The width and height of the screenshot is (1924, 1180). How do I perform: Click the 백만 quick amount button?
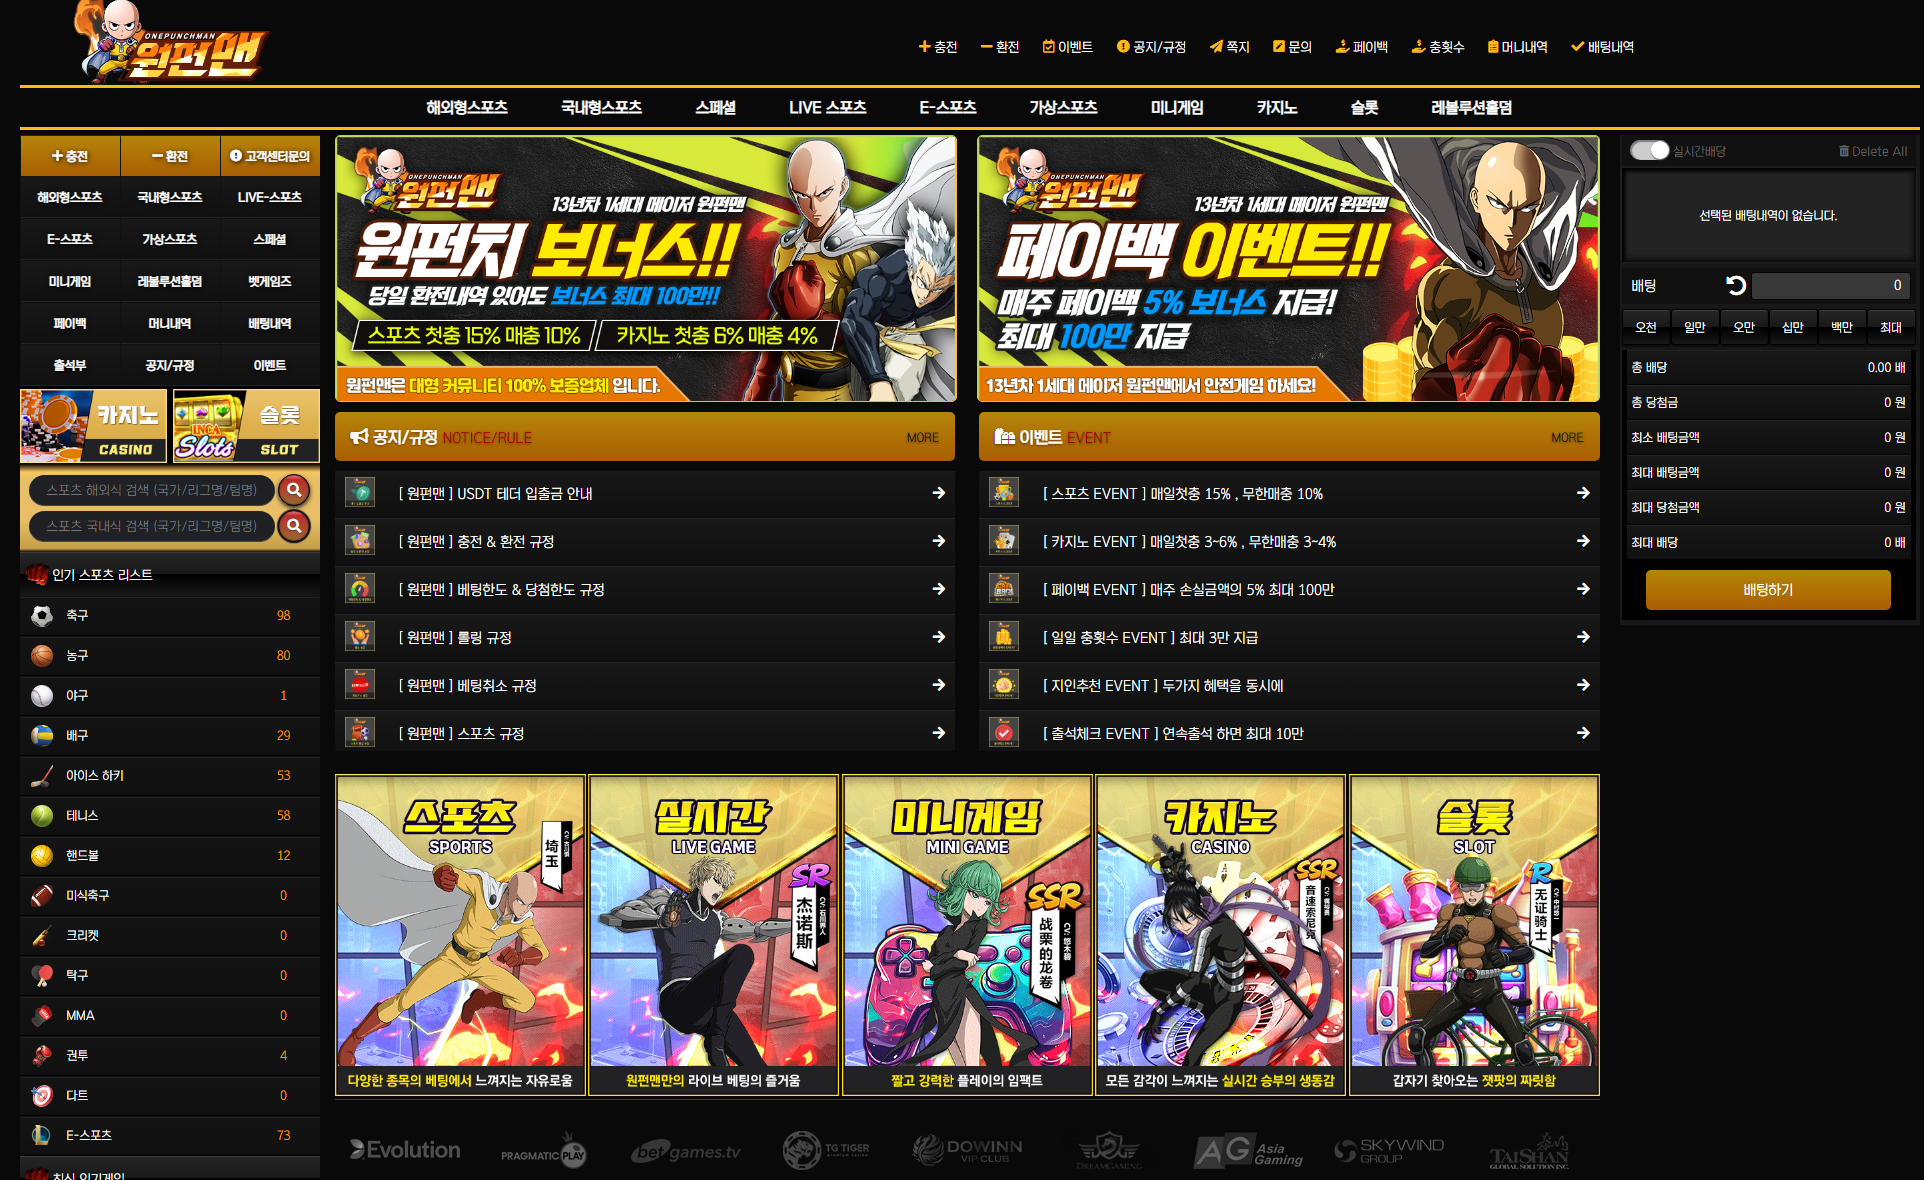coord(1841,327)
